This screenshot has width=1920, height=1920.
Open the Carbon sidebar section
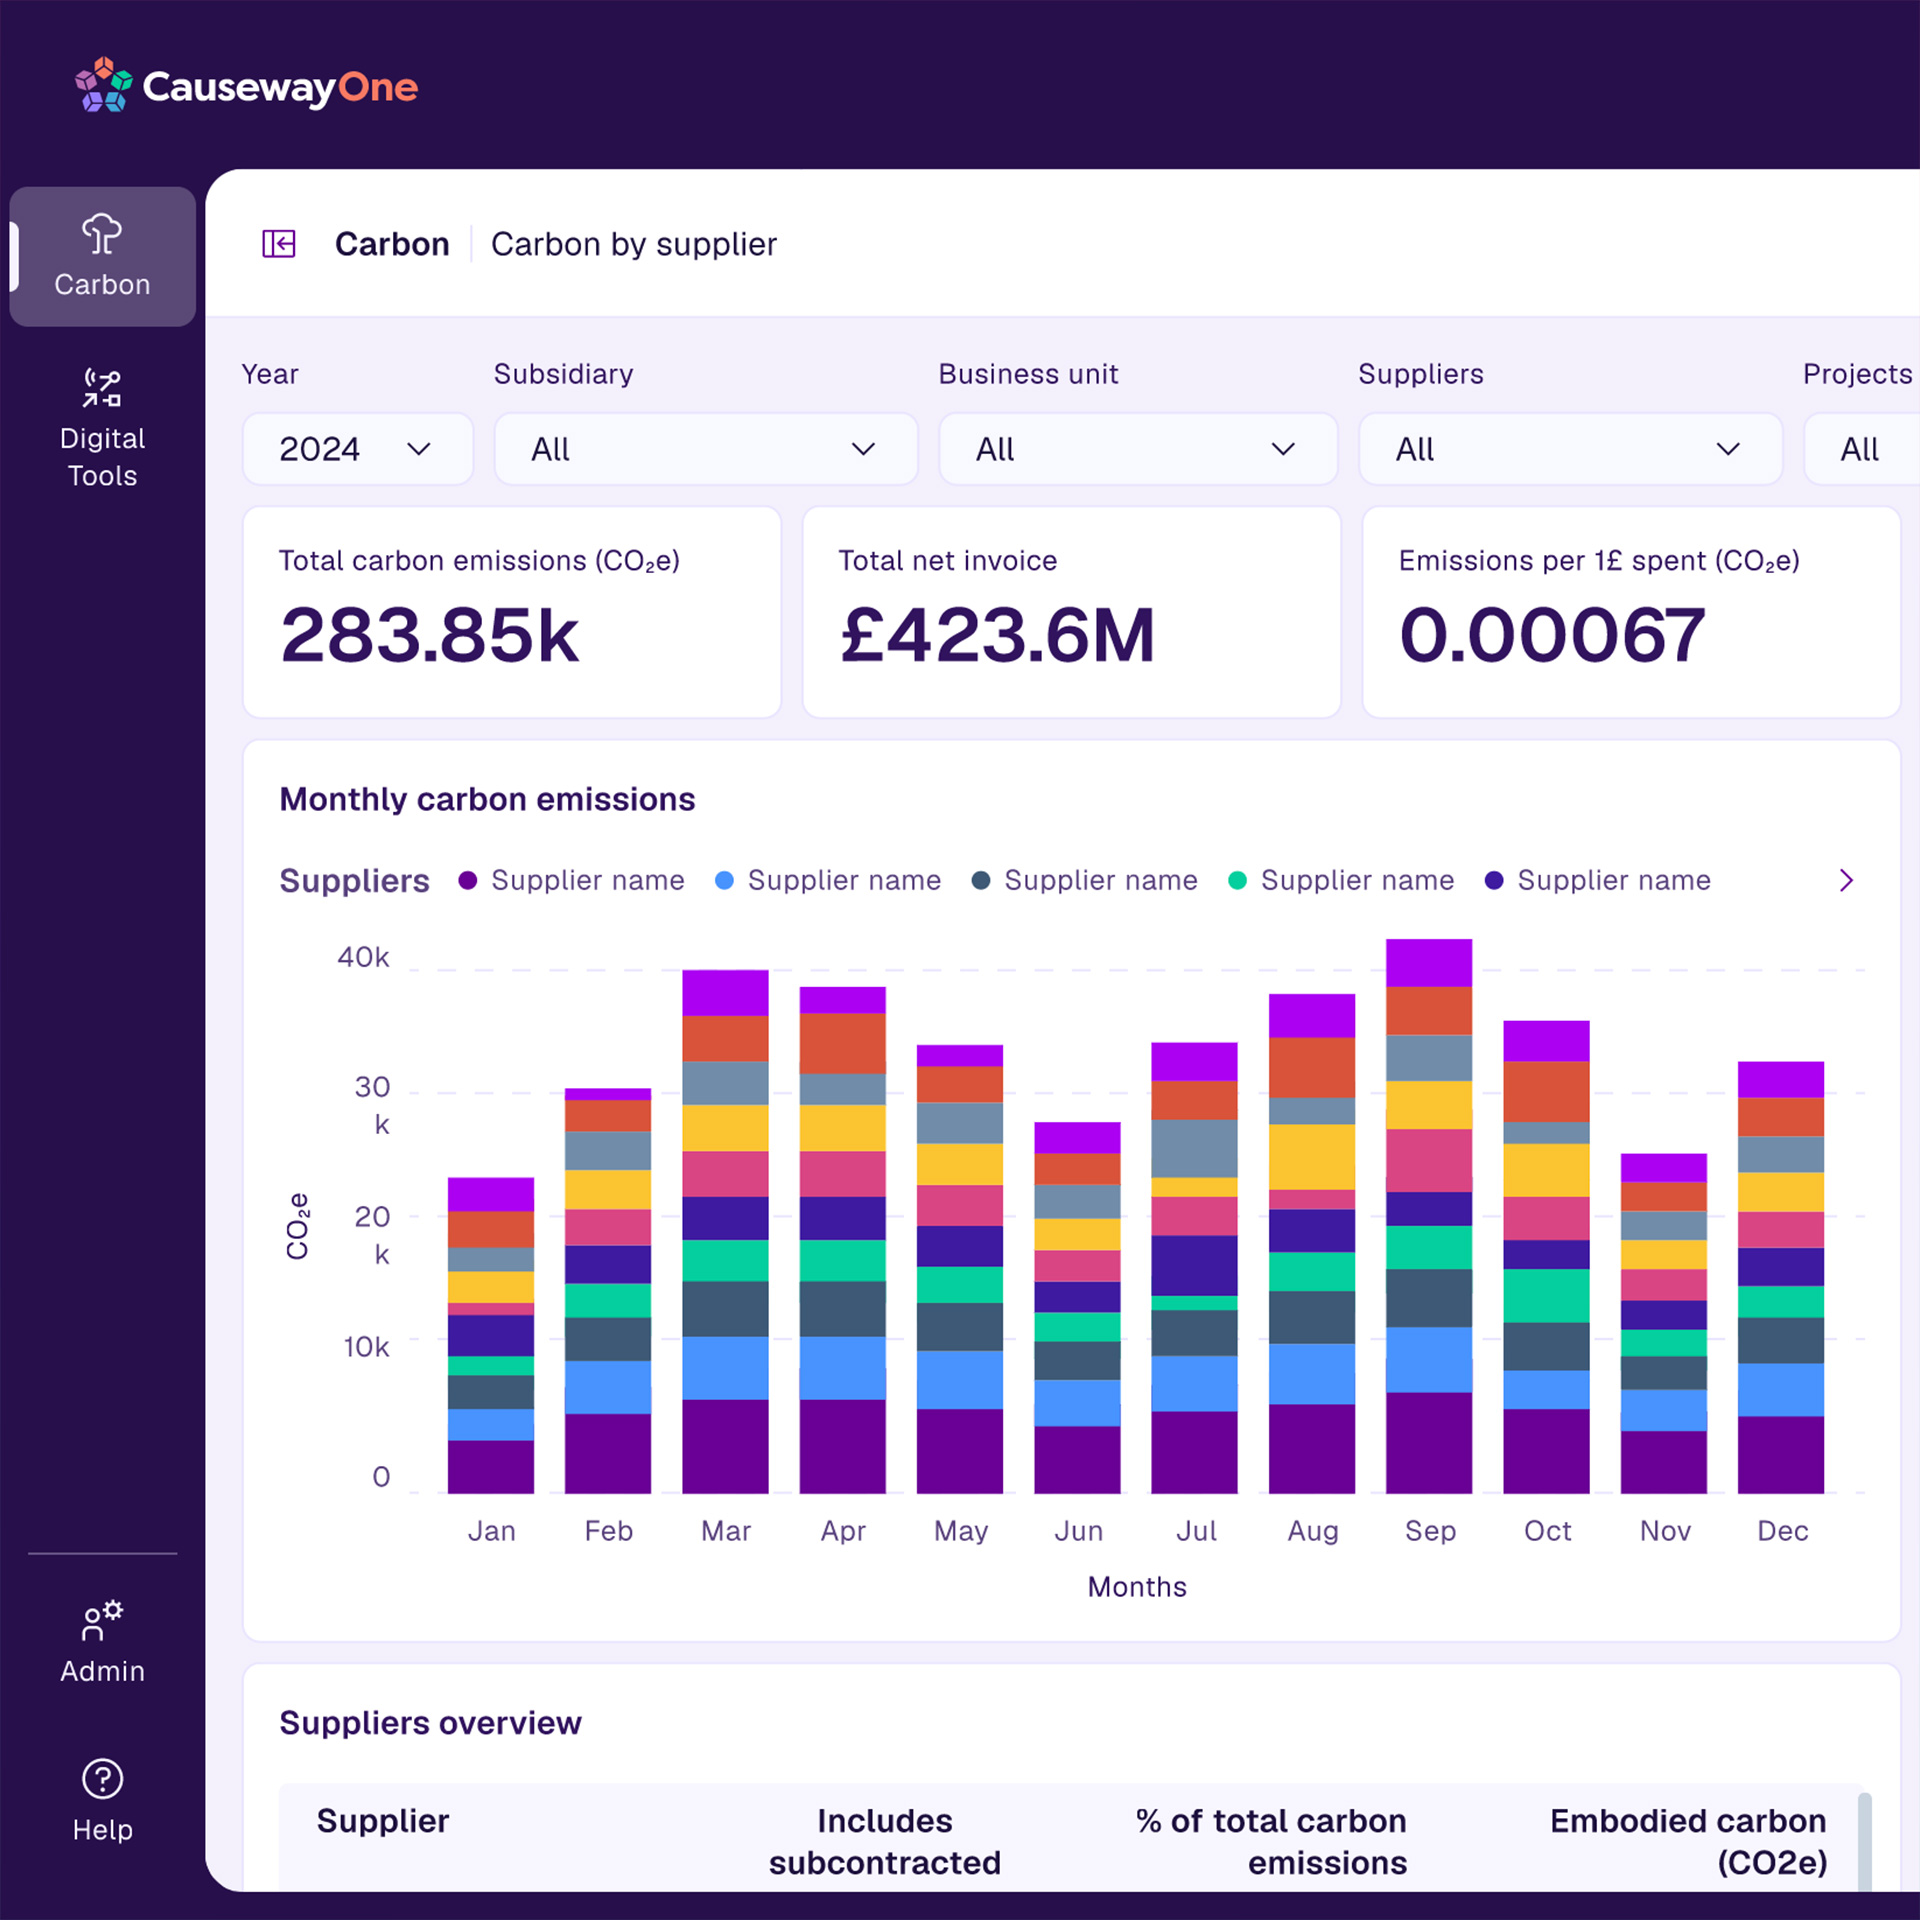(x=102, y=256)
